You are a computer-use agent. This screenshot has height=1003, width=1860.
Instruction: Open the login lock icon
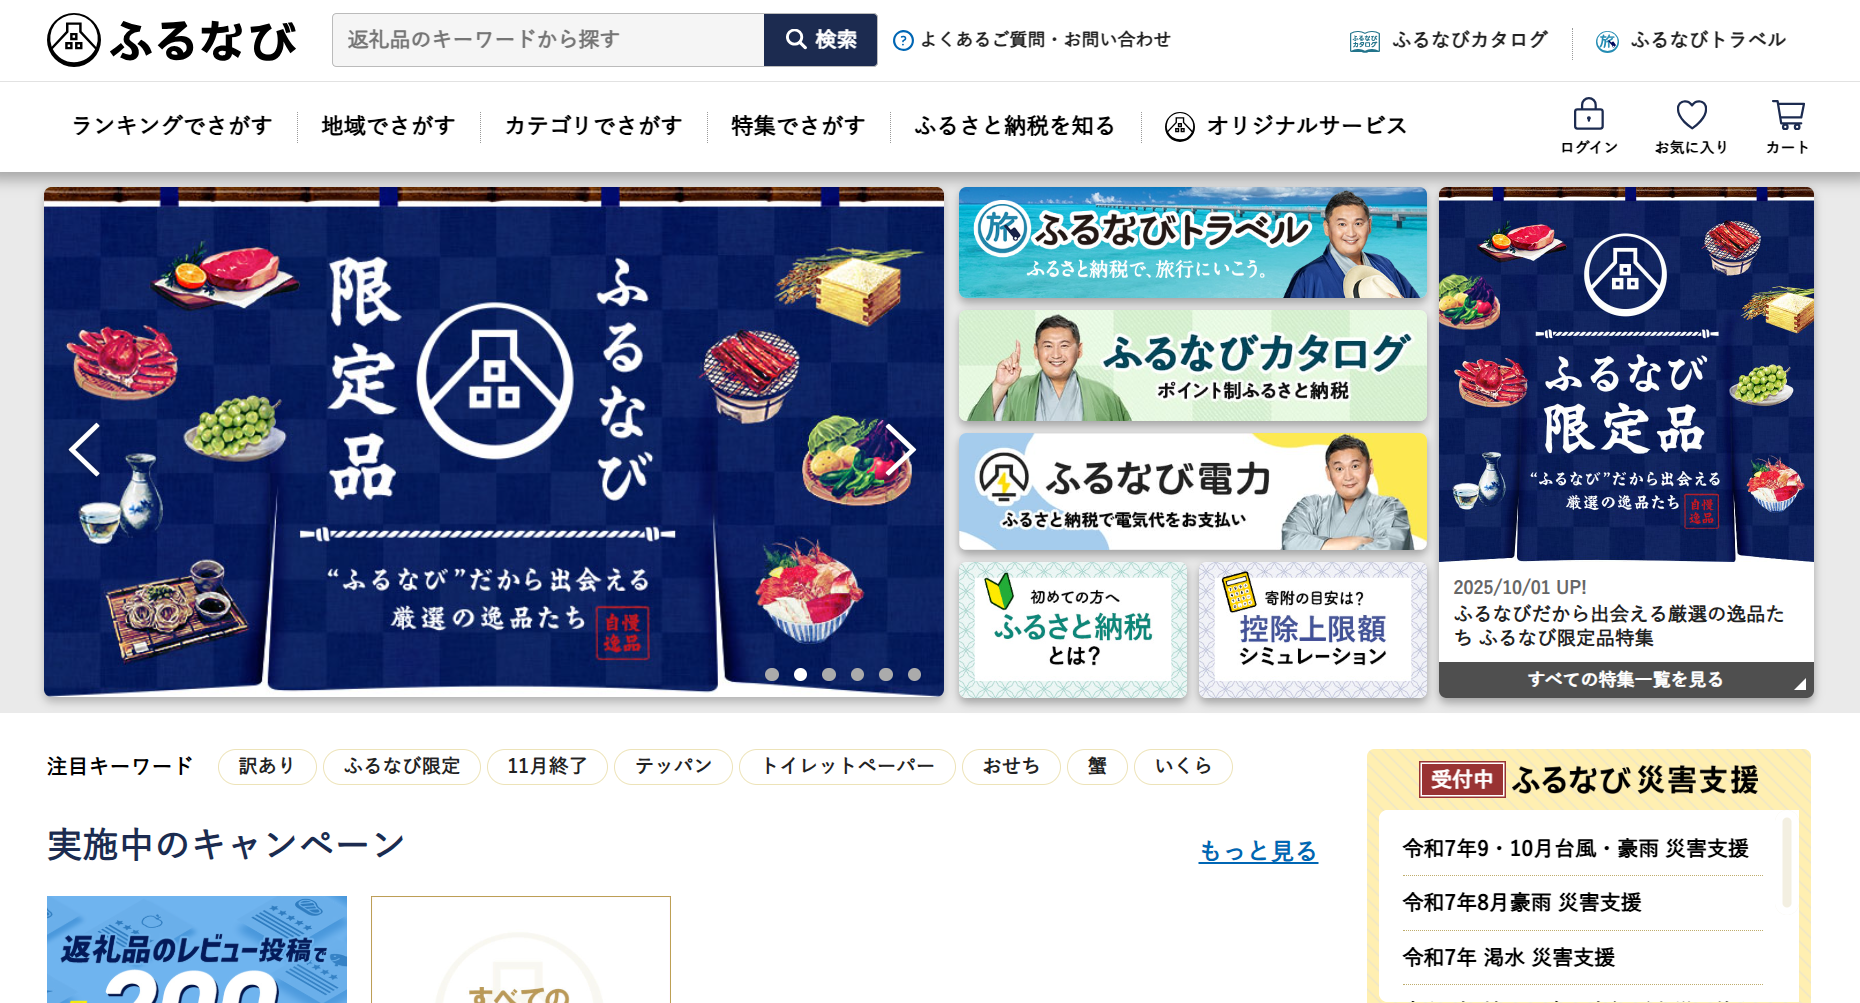pyautogui.click(x=1588, y=114)
